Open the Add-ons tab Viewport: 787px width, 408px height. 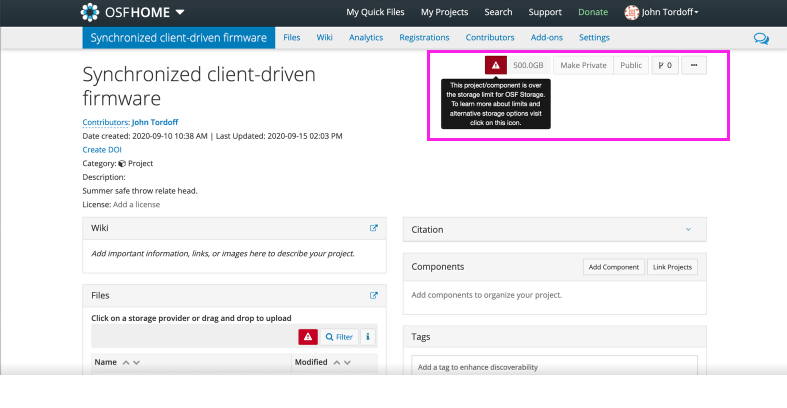click(547, 38)
